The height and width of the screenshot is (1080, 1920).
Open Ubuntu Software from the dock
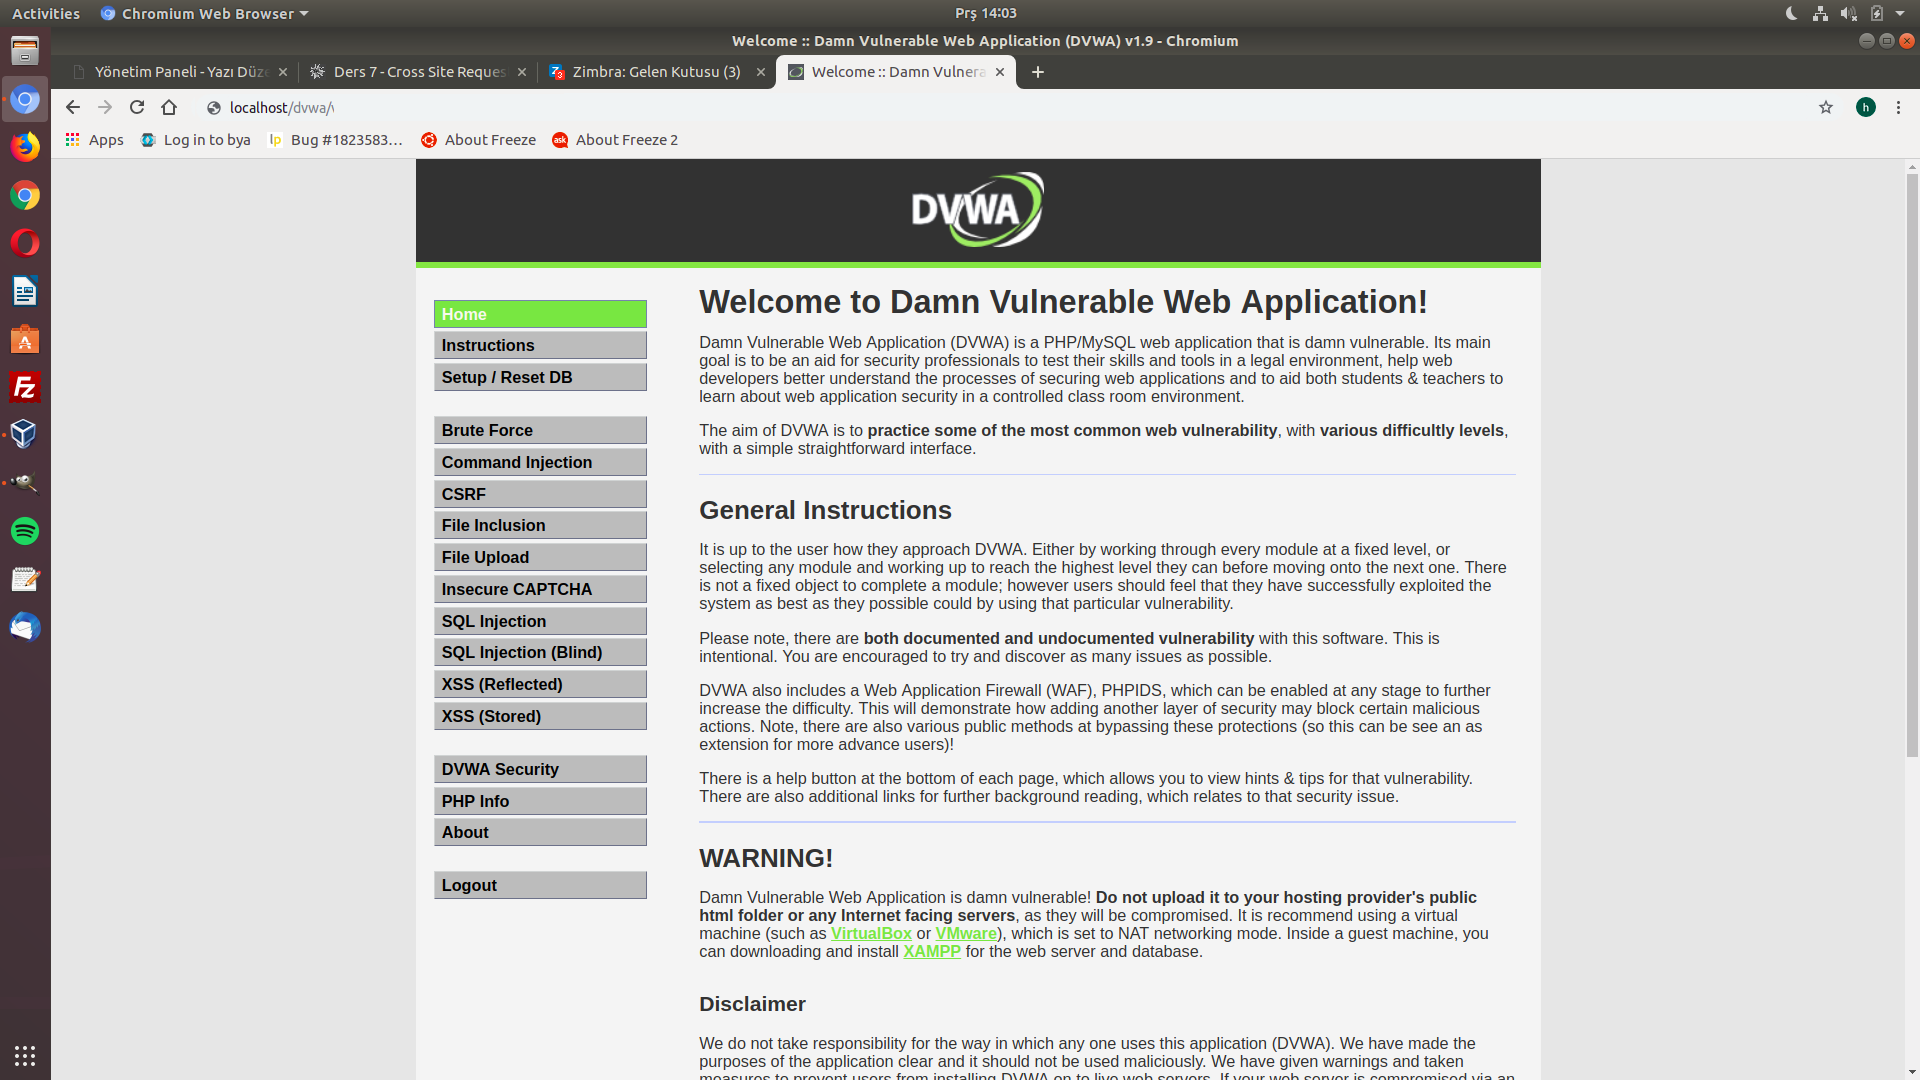[x=25, y=339]
